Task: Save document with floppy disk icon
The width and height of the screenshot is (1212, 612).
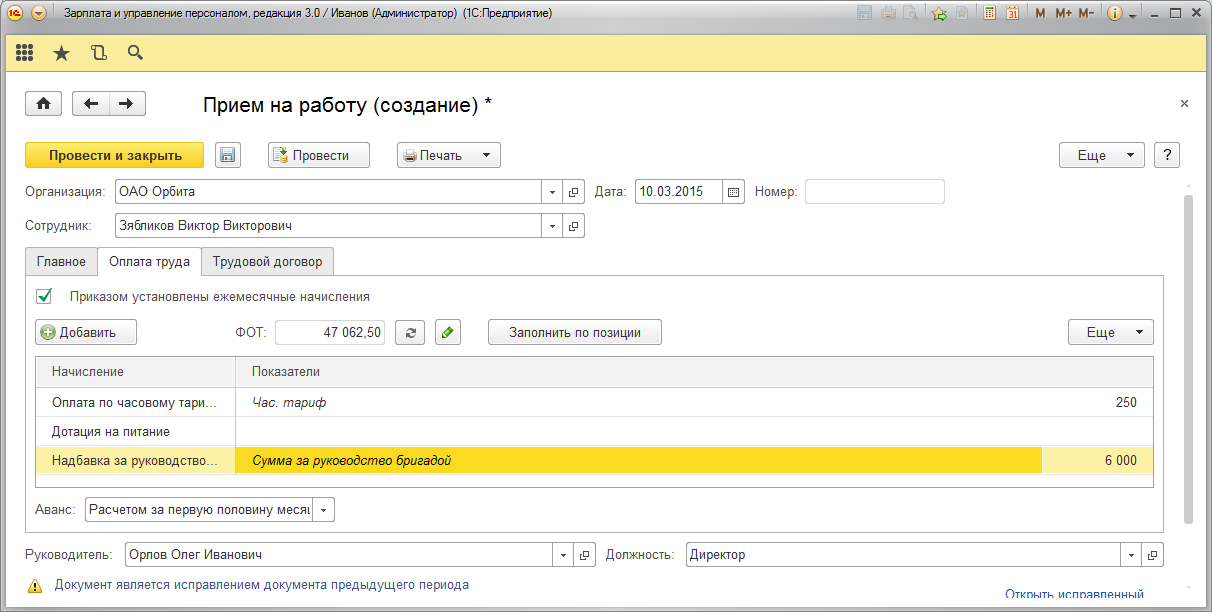Action: [x=227, y=155]
